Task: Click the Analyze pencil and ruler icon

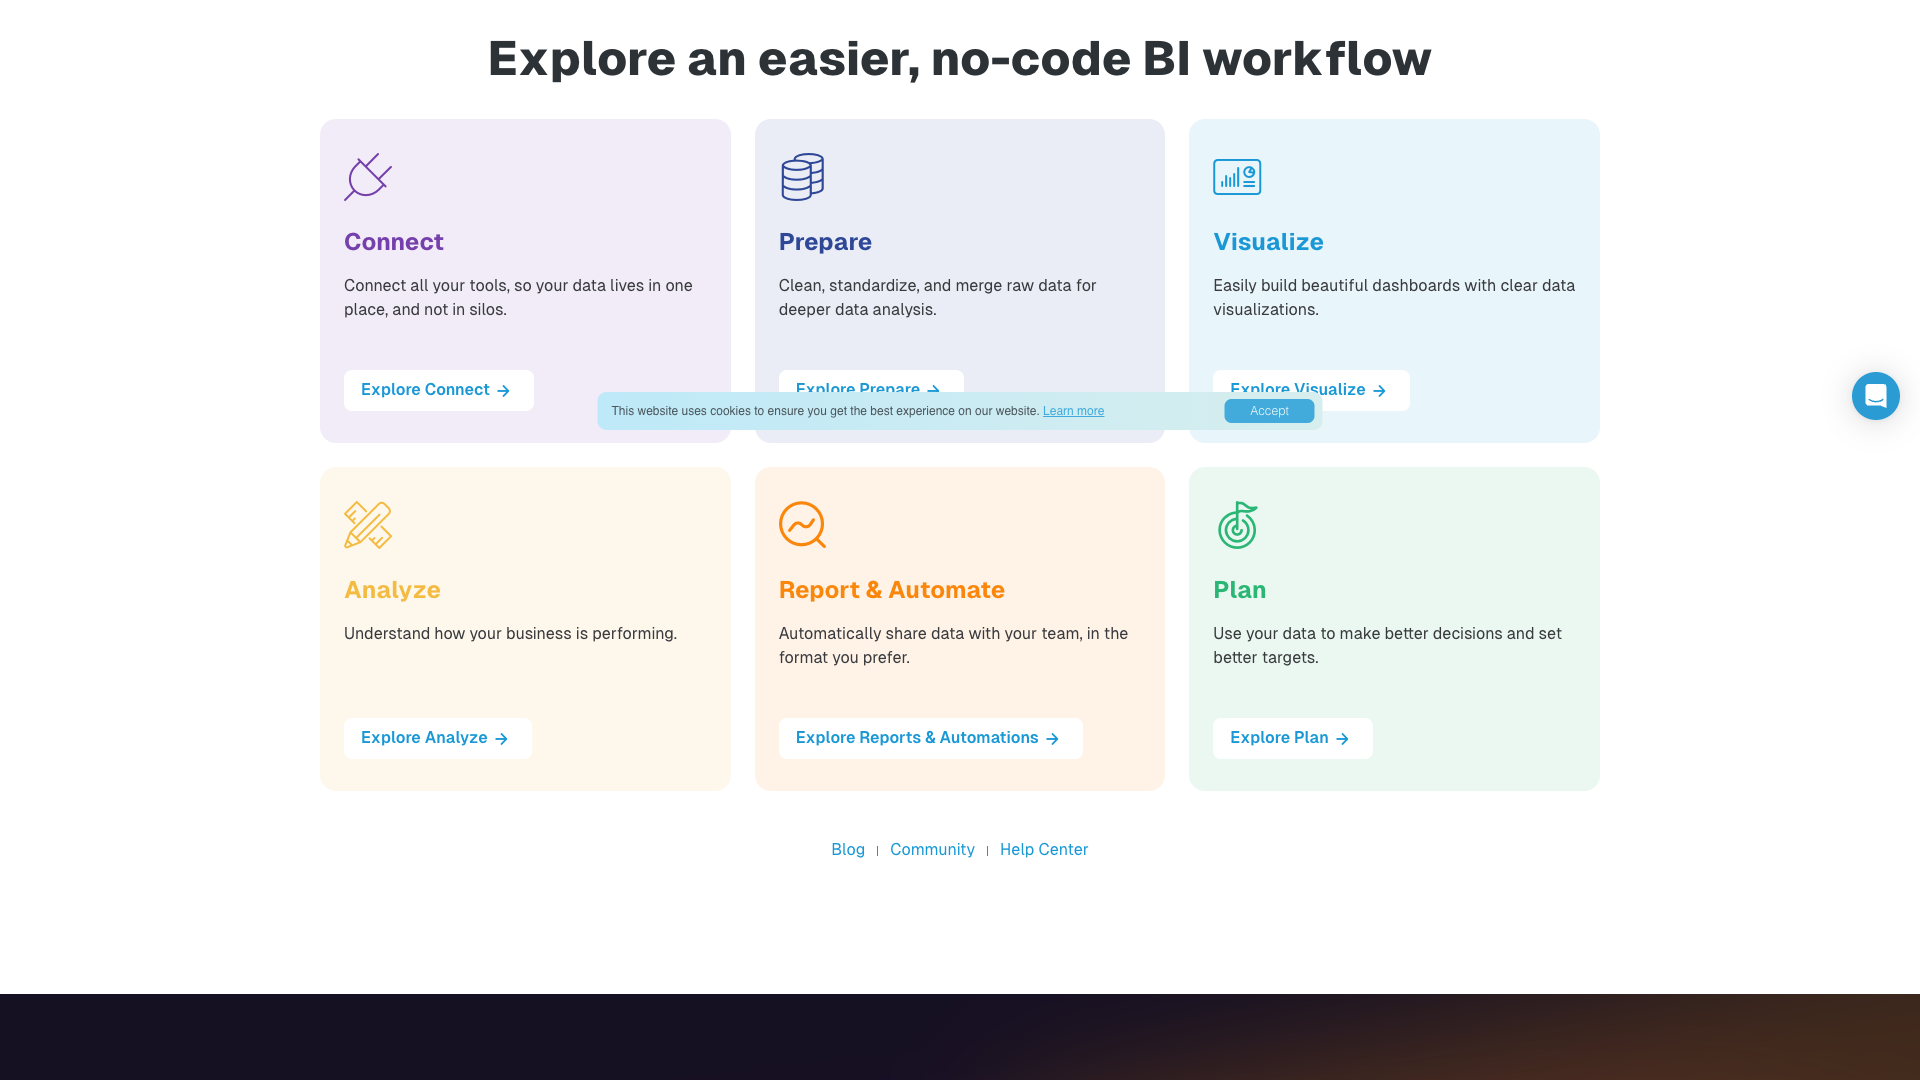Action: [368, 525]
